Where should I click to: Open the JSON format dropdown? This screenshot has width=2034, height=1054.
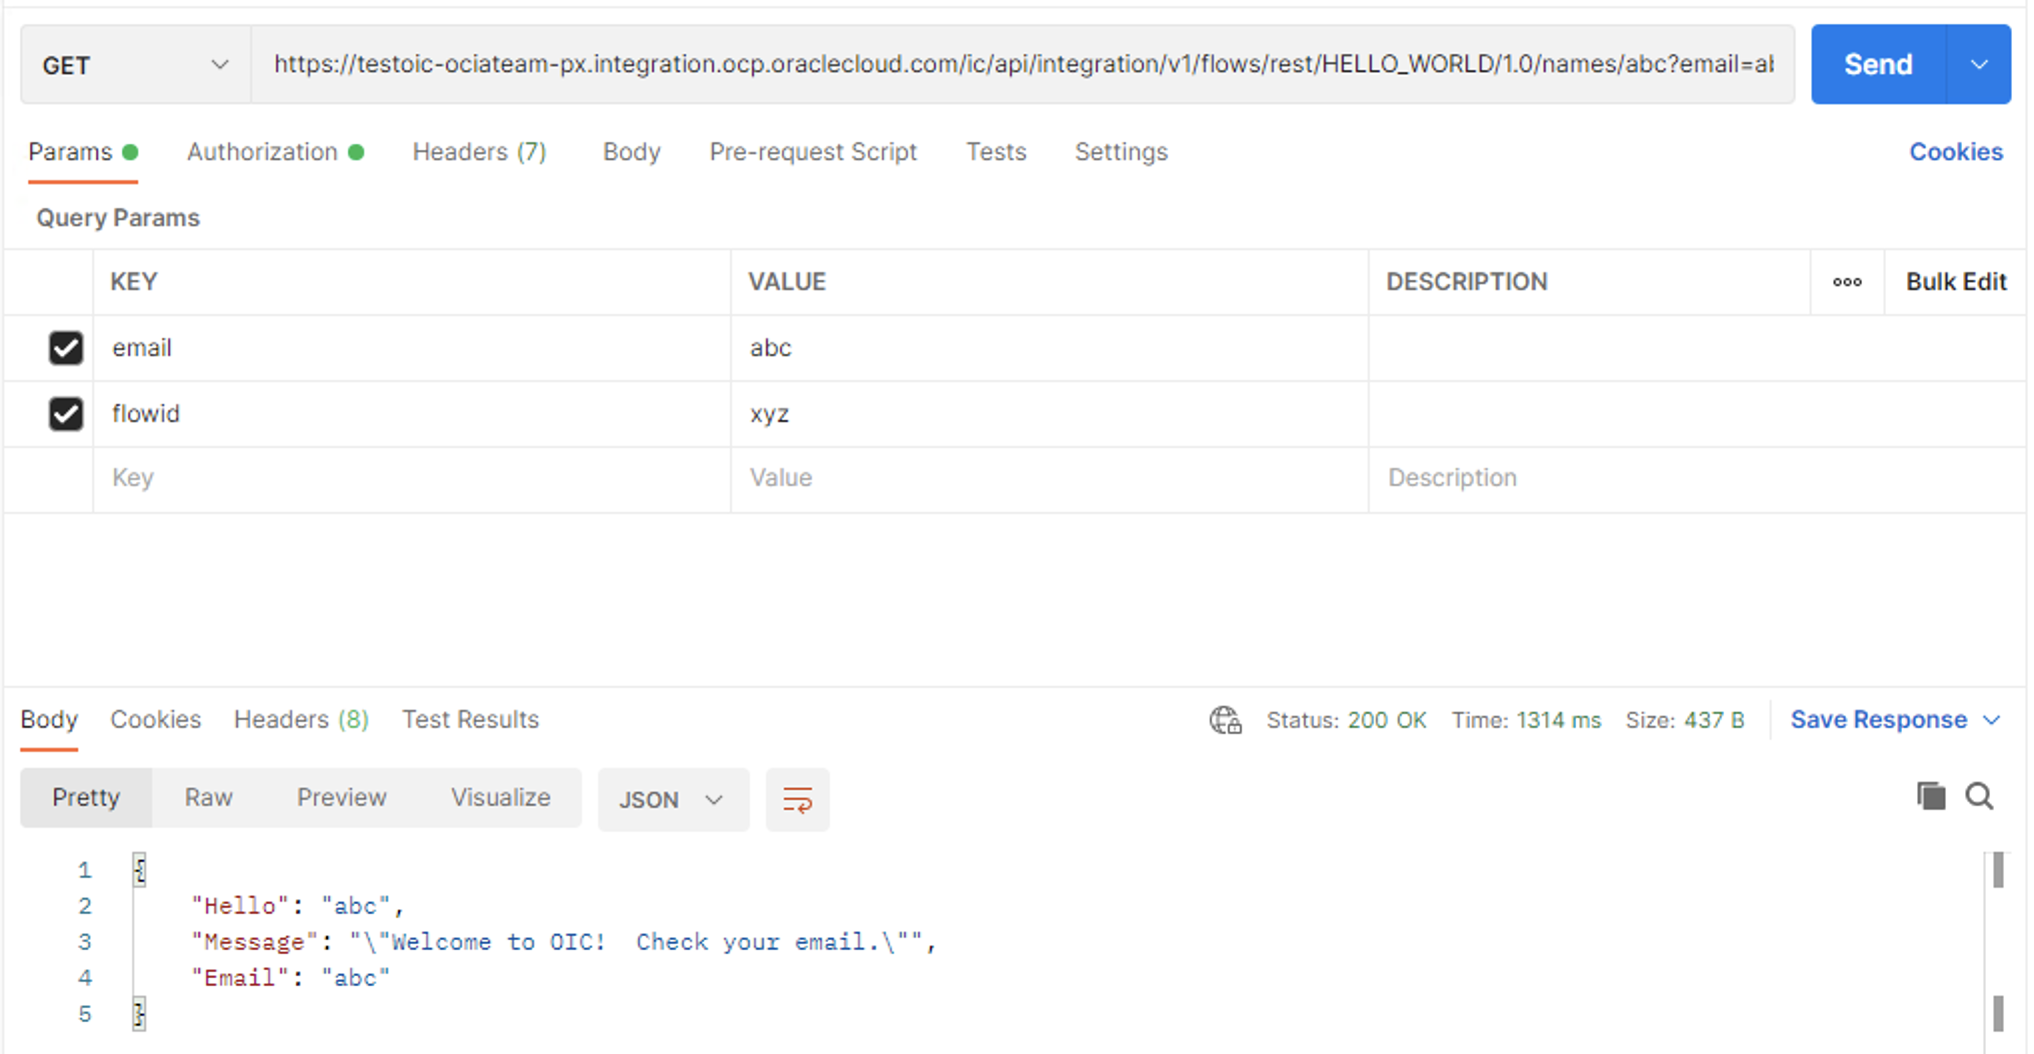tap(672, 799)
